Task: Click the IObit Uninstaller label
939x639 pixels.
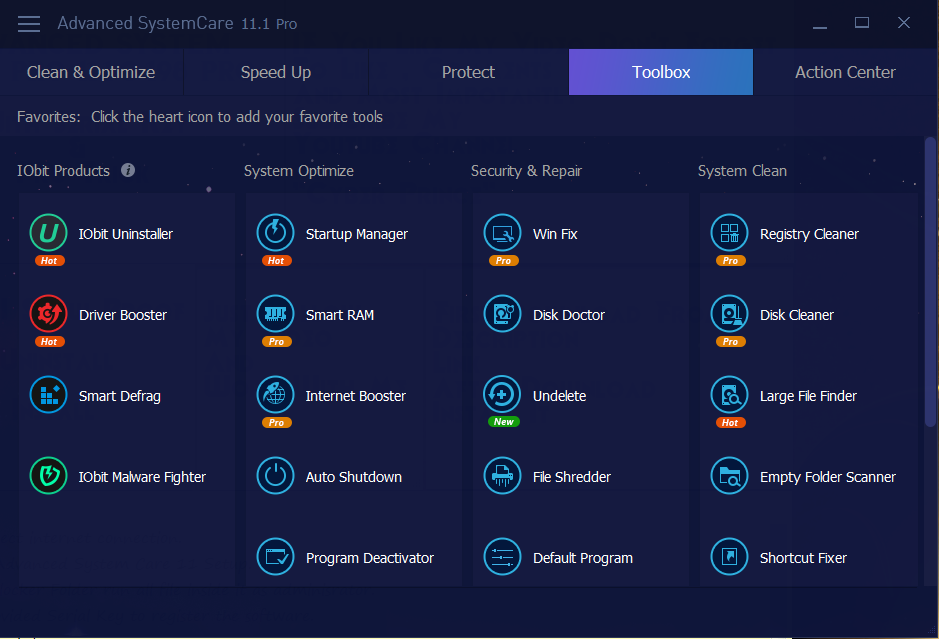Action: point(126,234)
